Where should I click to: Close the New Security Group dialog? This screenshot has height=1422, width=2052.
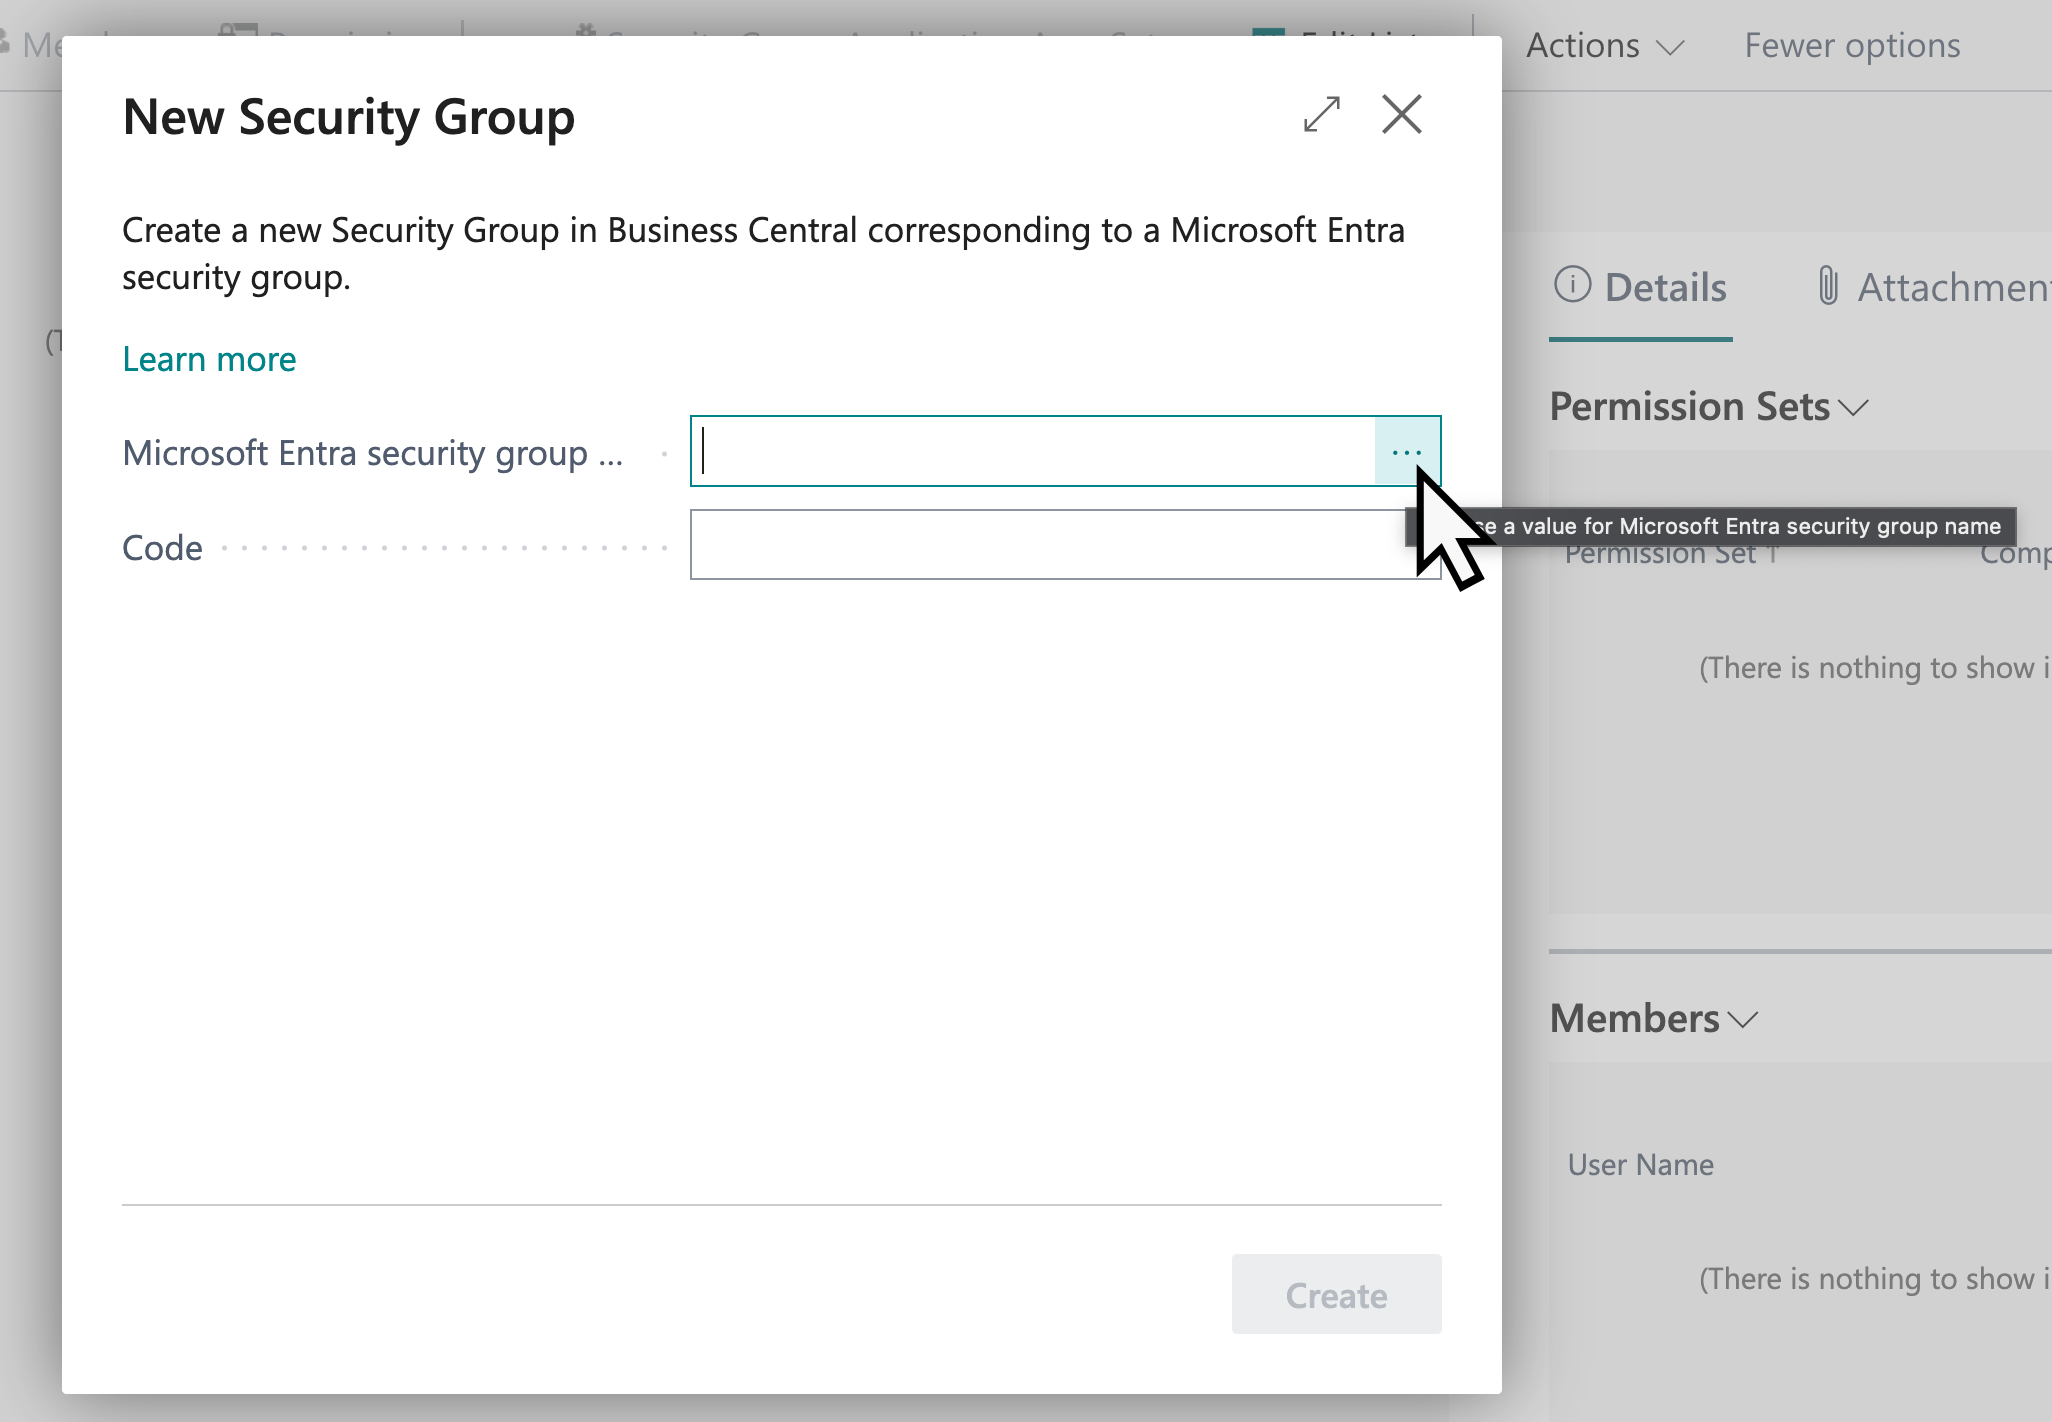(x=1401, y=115)
